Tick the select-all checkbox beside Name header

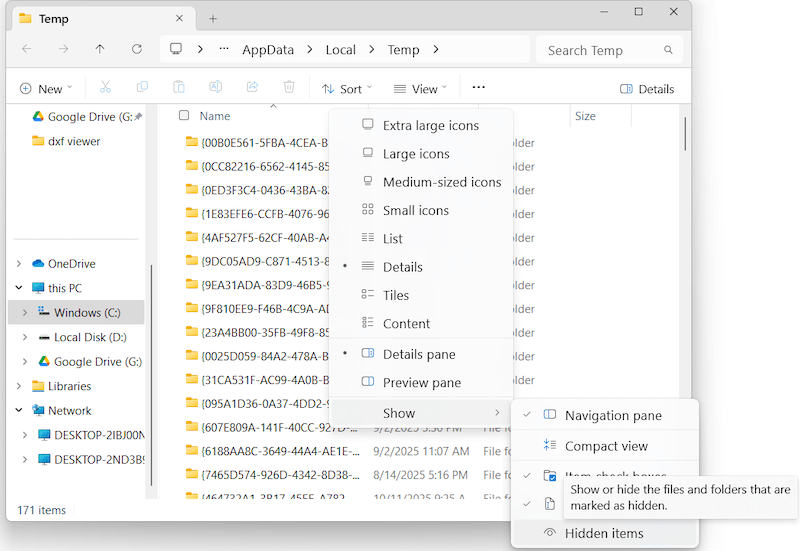click(184, 116)
